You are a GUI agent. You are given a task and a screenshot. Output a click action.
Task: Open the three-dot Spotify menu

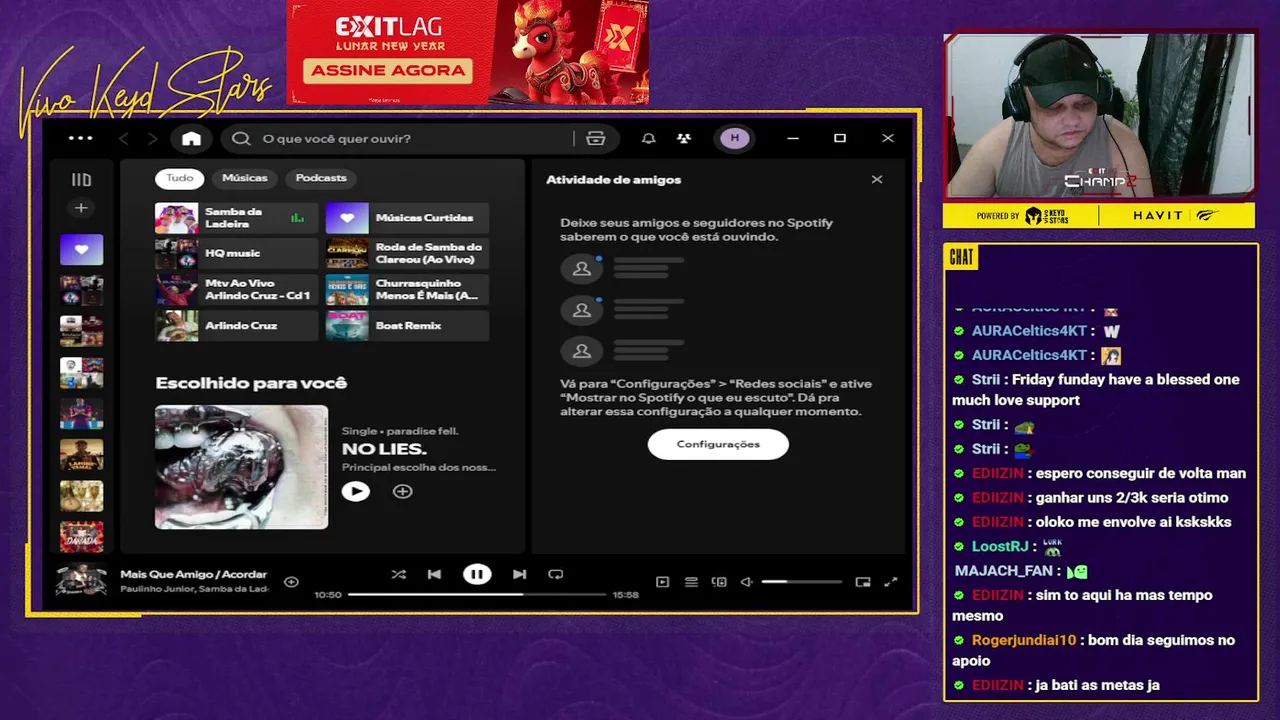pos(80,138)
